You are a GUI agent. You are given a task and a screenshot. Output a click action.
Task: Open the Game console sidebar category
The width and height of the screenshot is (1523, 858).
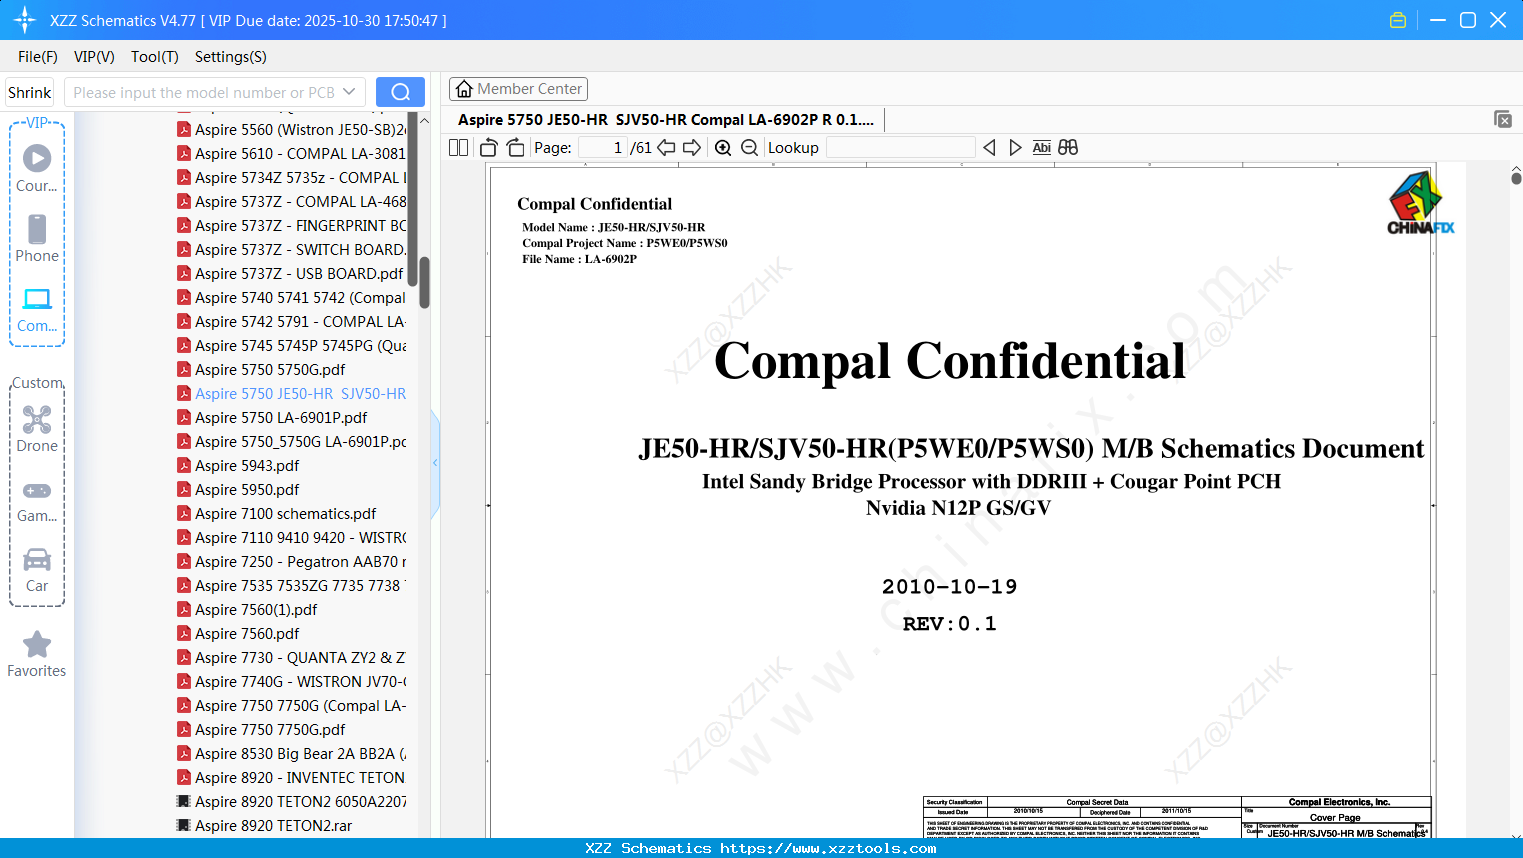click(37, 500)
